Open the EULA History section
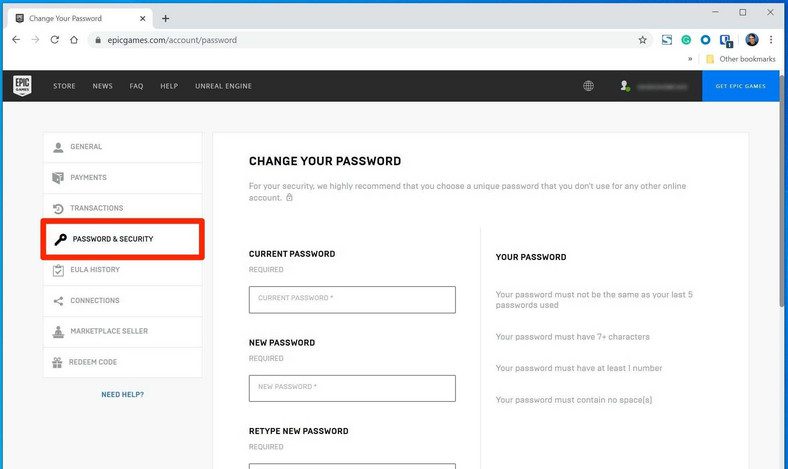The height and width of the screenshot is (469, 788). pos(123,270)
